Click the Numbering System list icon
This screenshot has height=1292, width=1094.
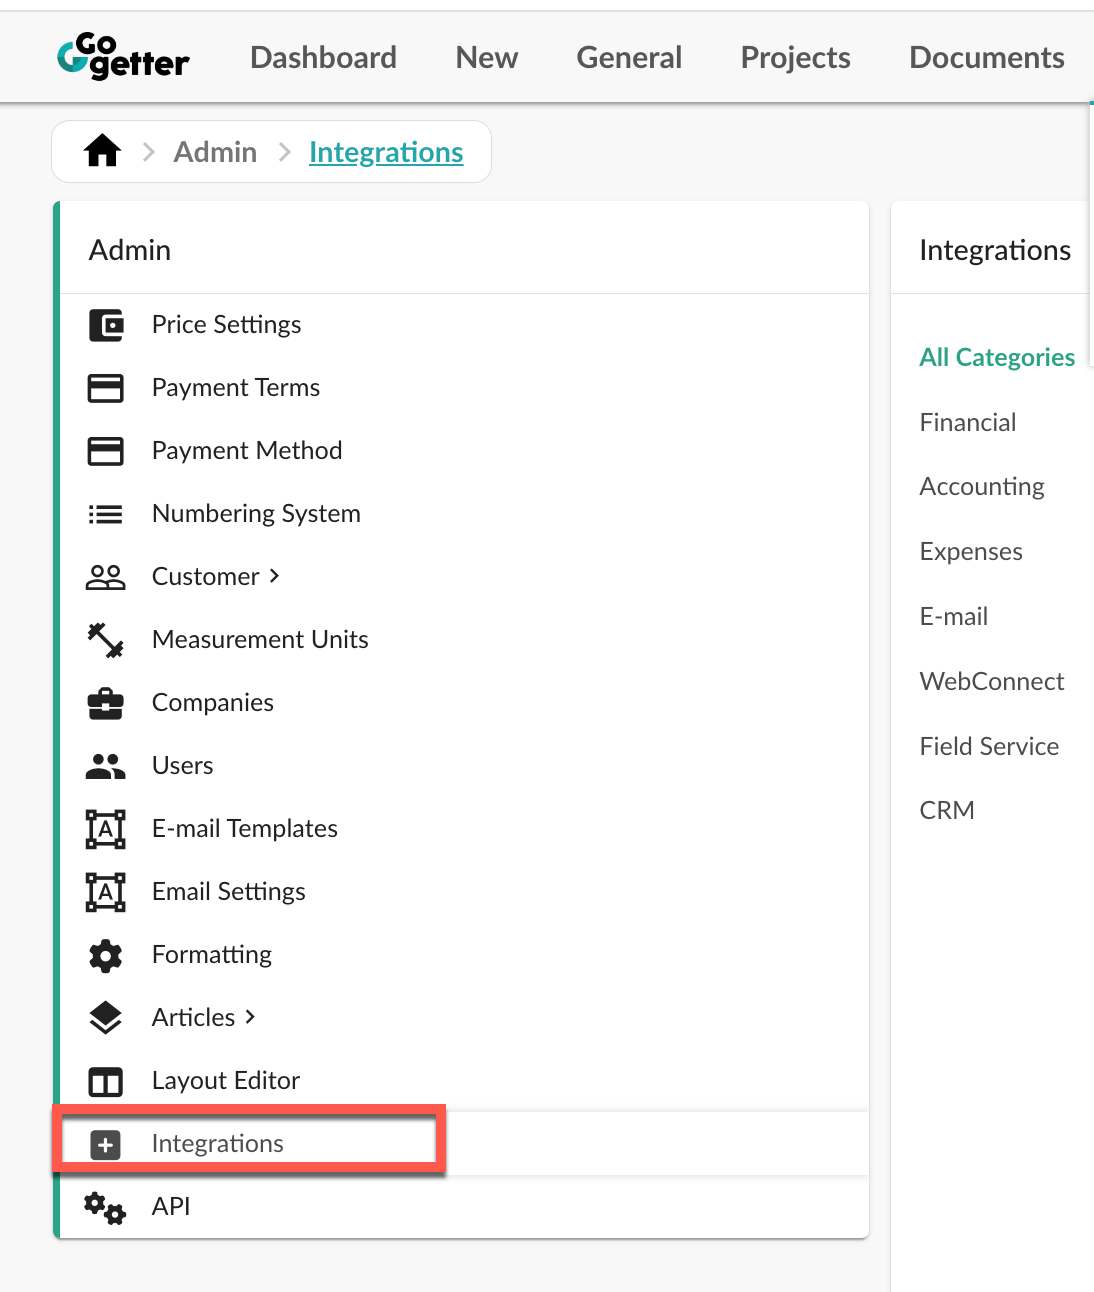[106, 514]
